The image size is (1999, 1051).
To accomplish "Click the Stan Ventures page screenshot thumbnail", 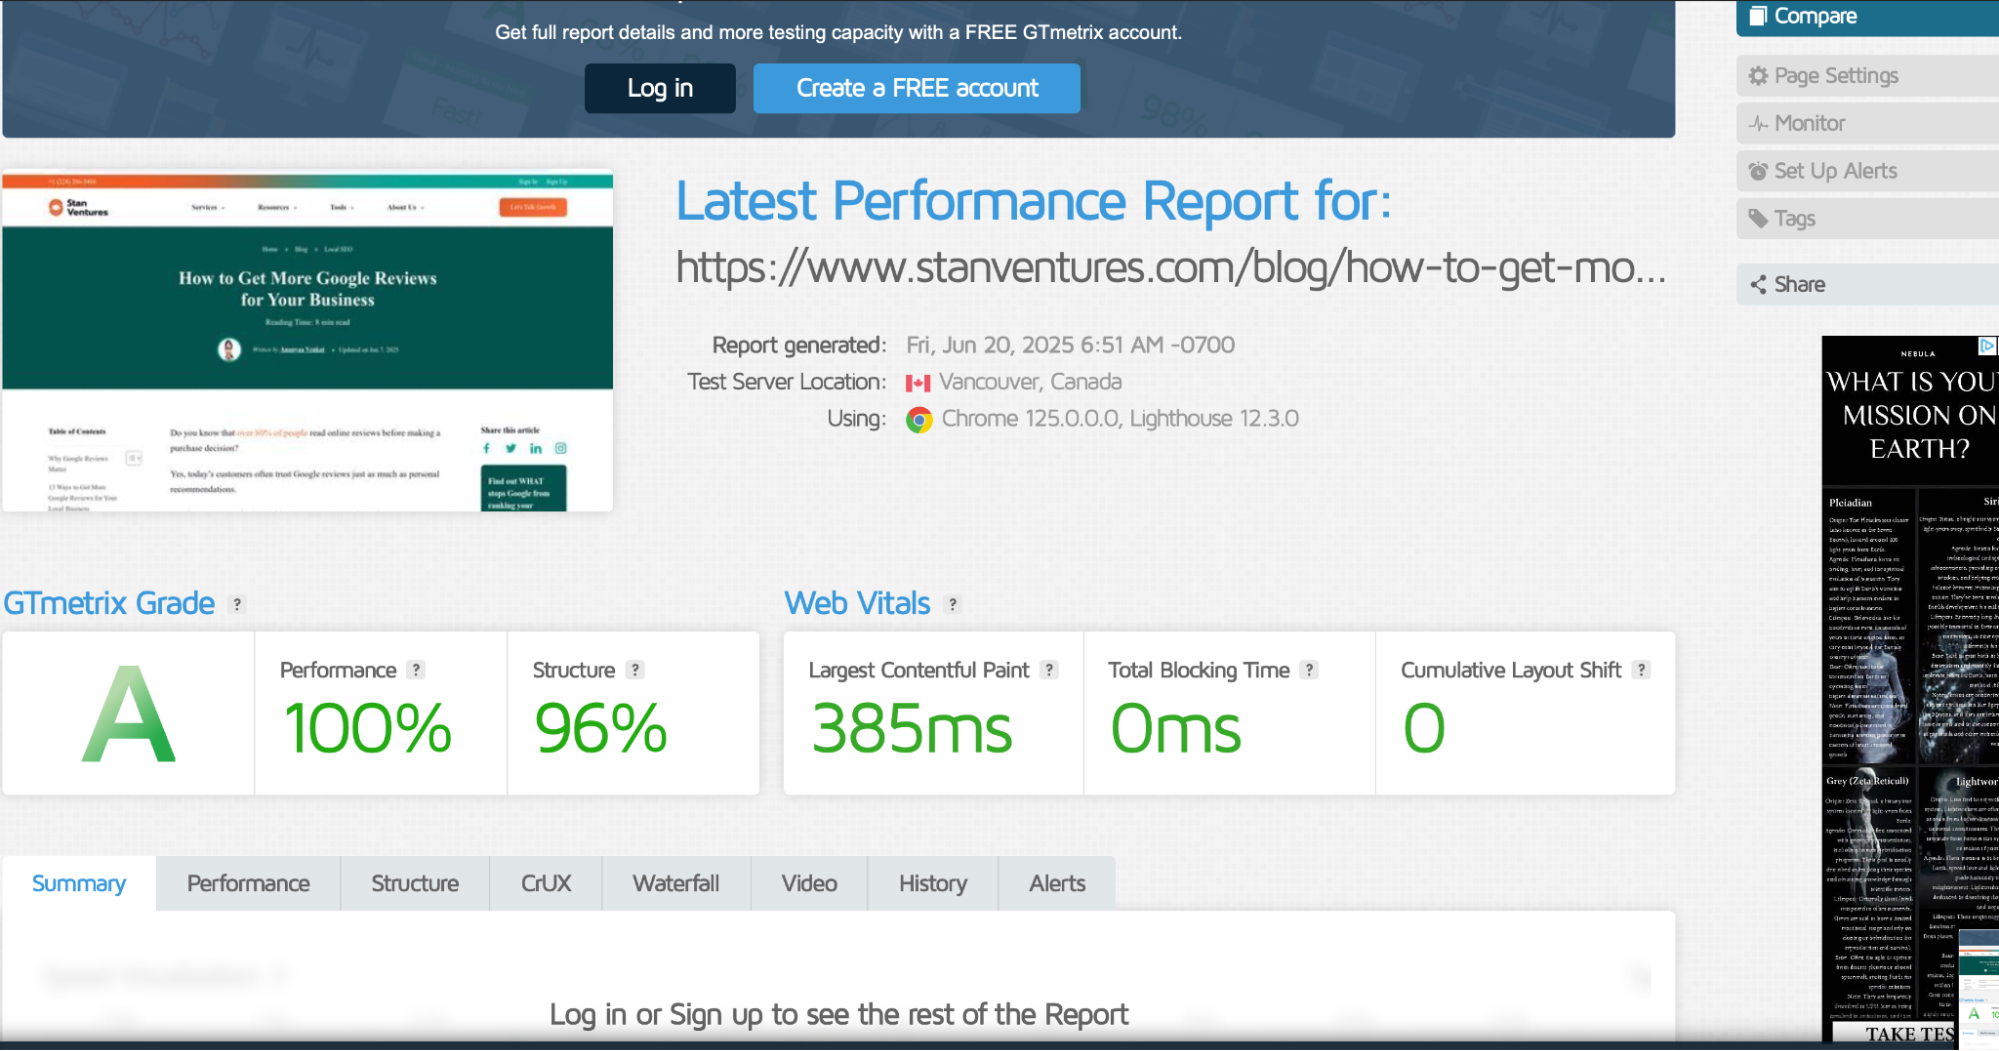I will (x=307, y=342).
